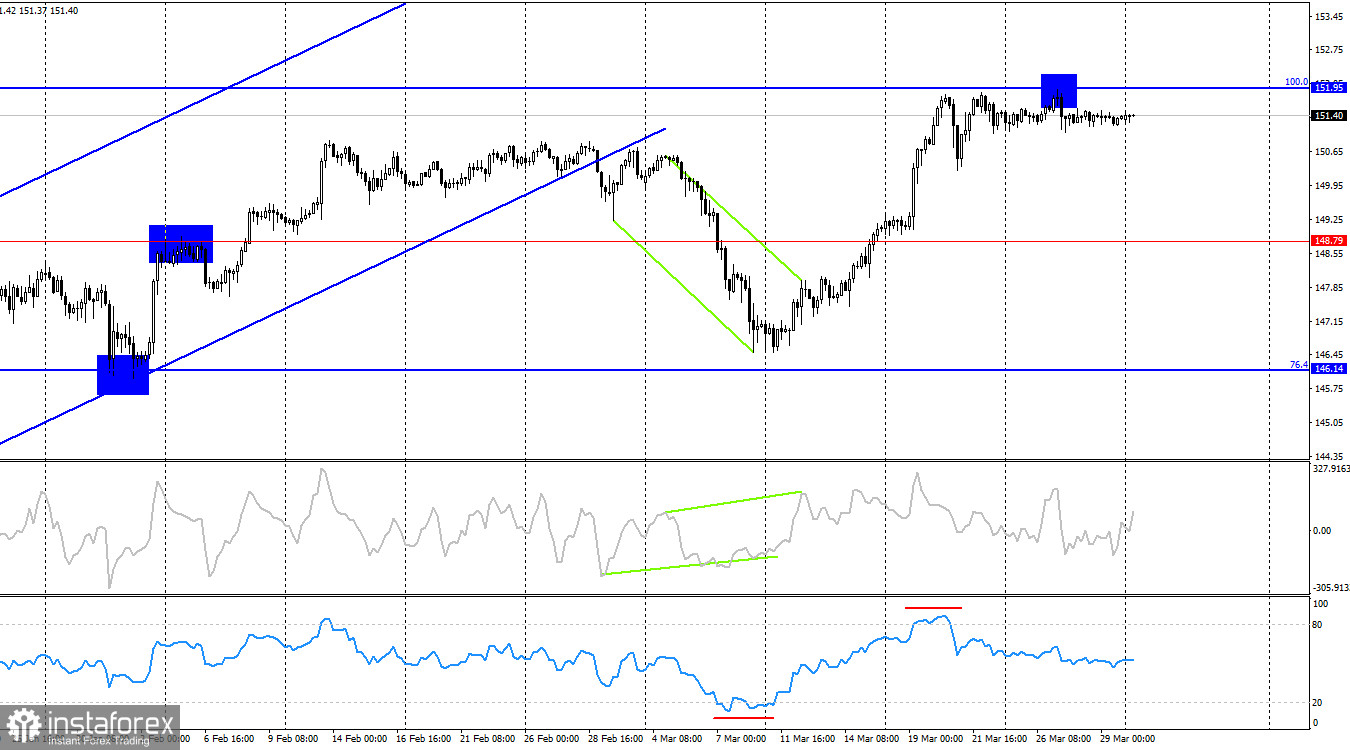1350x750 pixels.
Task: Click the 0.00 indicator scale value
Action: 1322,531
